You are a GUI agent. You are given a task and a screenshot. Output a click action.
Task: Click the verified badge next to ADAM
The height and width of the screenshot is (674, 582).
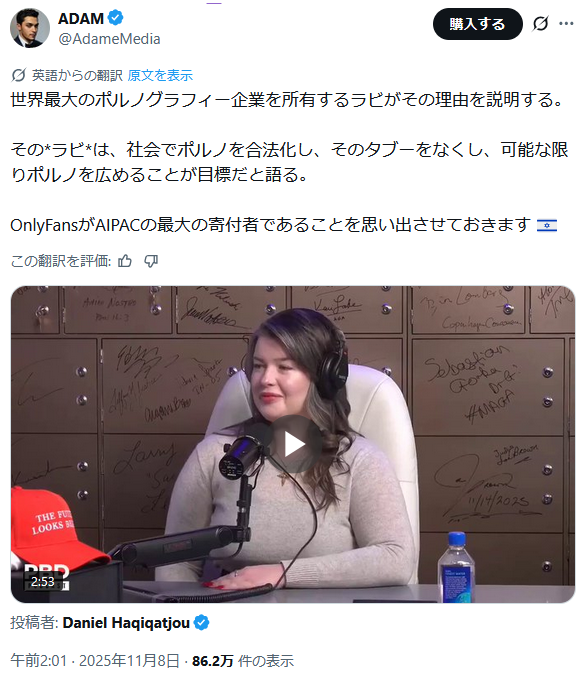click(x=115, y=18)
